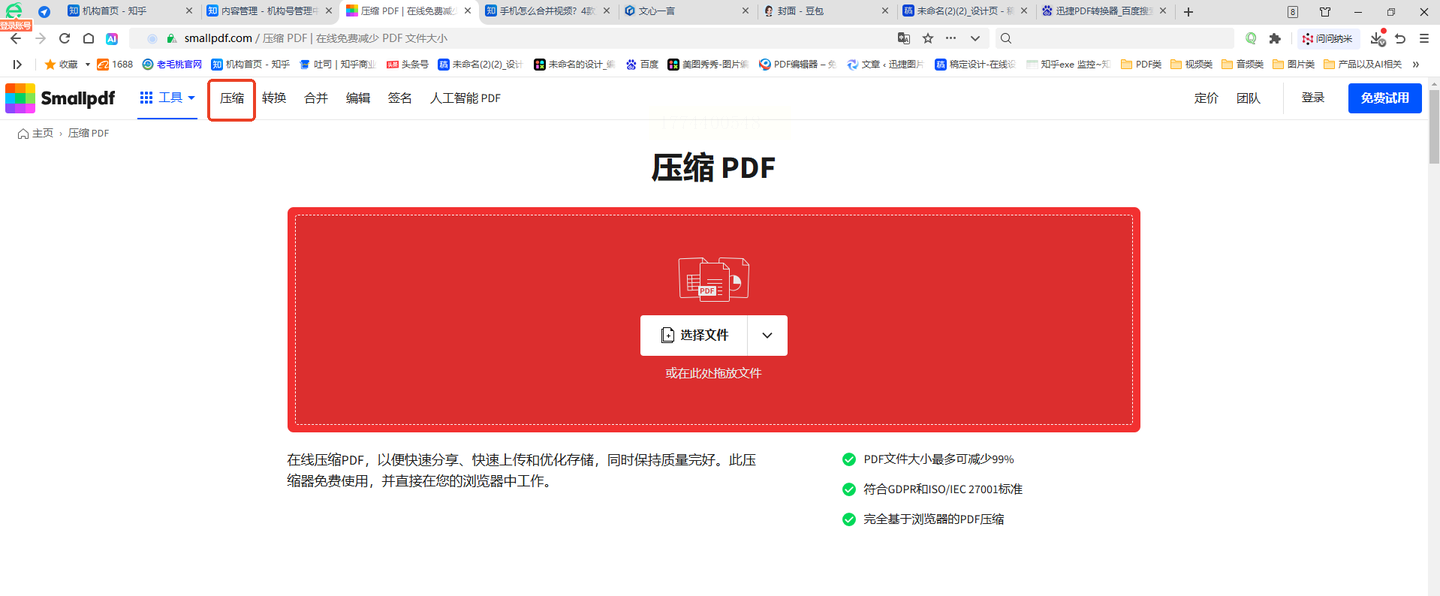
Task: Select 合并 in Smallpdf navigation
Action: pos(316,98)
